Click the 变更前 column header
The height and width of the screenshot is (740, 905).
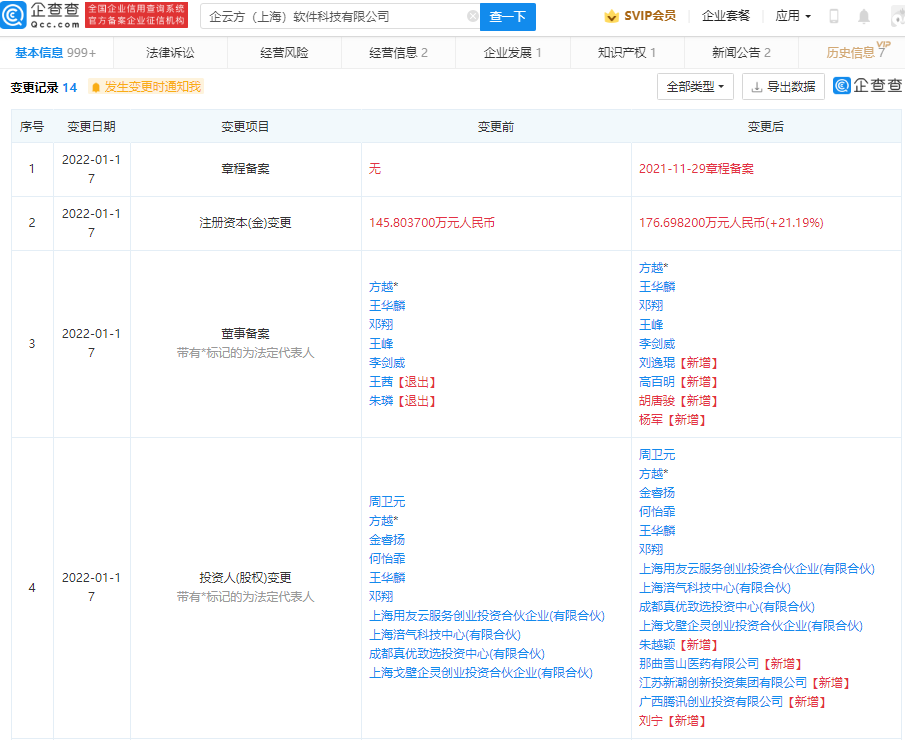click(x=496, y=126)
